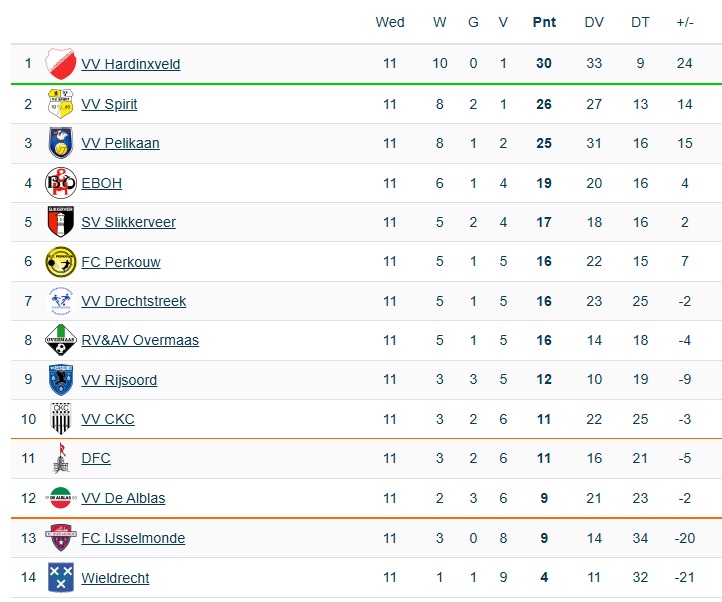Select the VV Pelikaan team name

[120, 143]
